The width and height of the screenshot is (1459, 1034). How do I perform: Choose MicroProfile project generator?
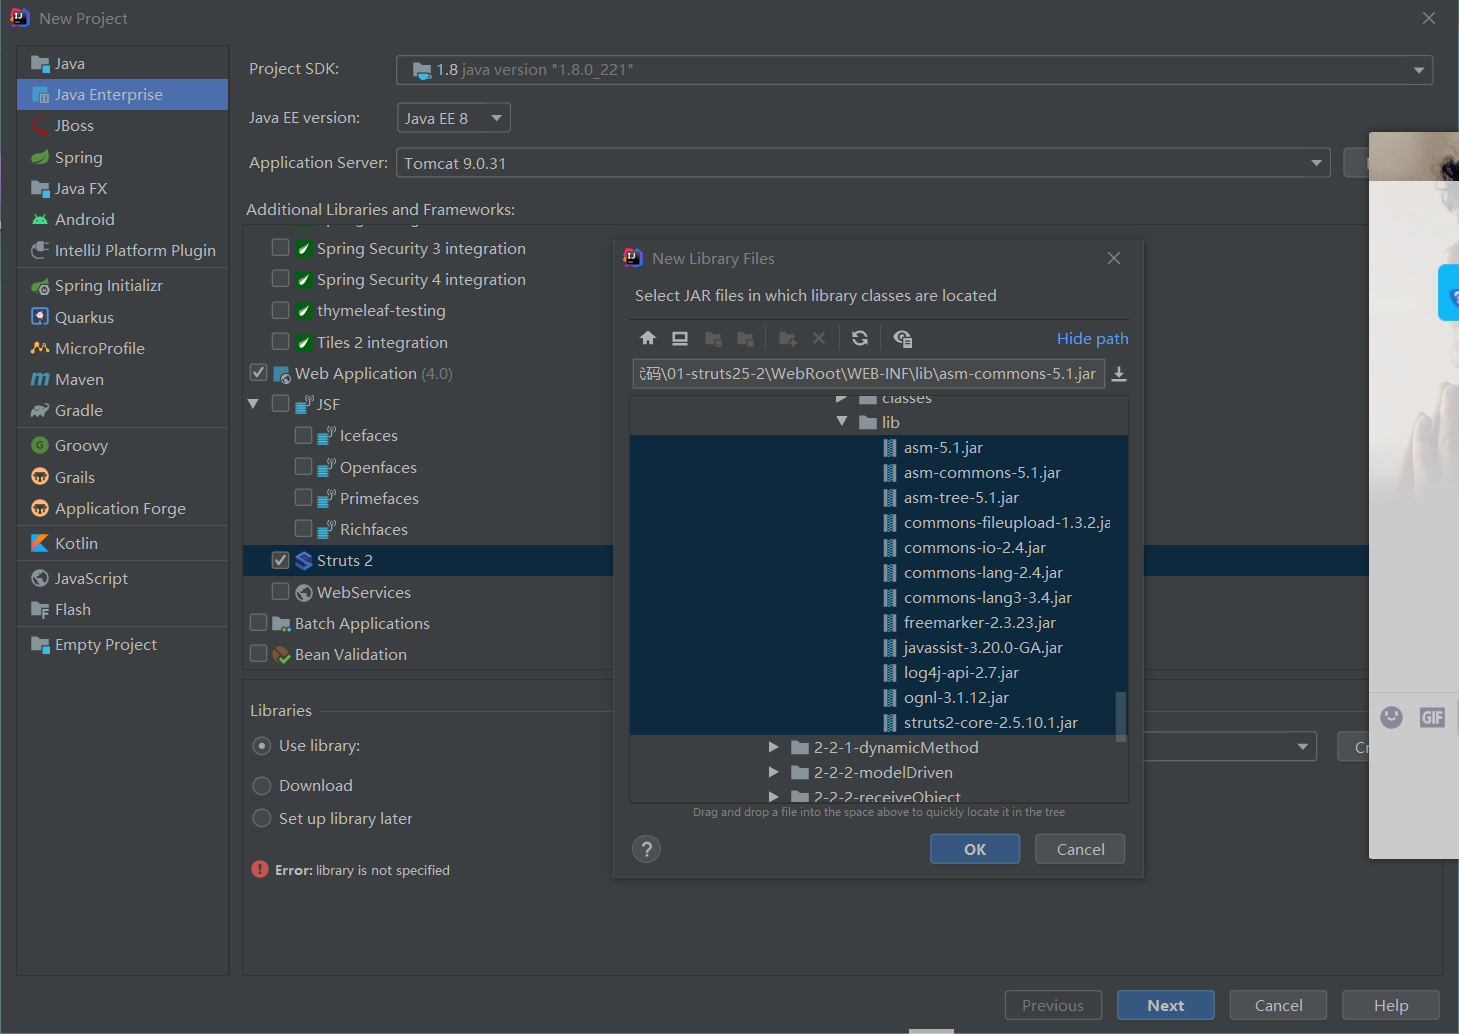[x=122, y=348]
